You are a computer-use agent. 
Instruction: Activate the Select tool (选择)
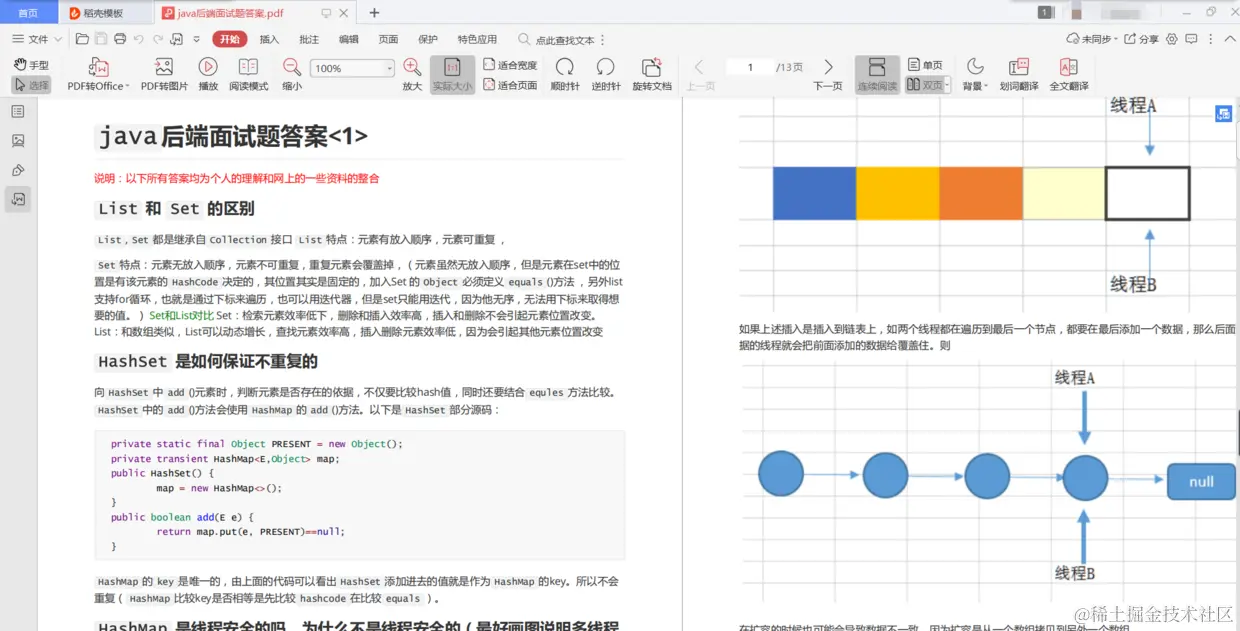(31, 86)
